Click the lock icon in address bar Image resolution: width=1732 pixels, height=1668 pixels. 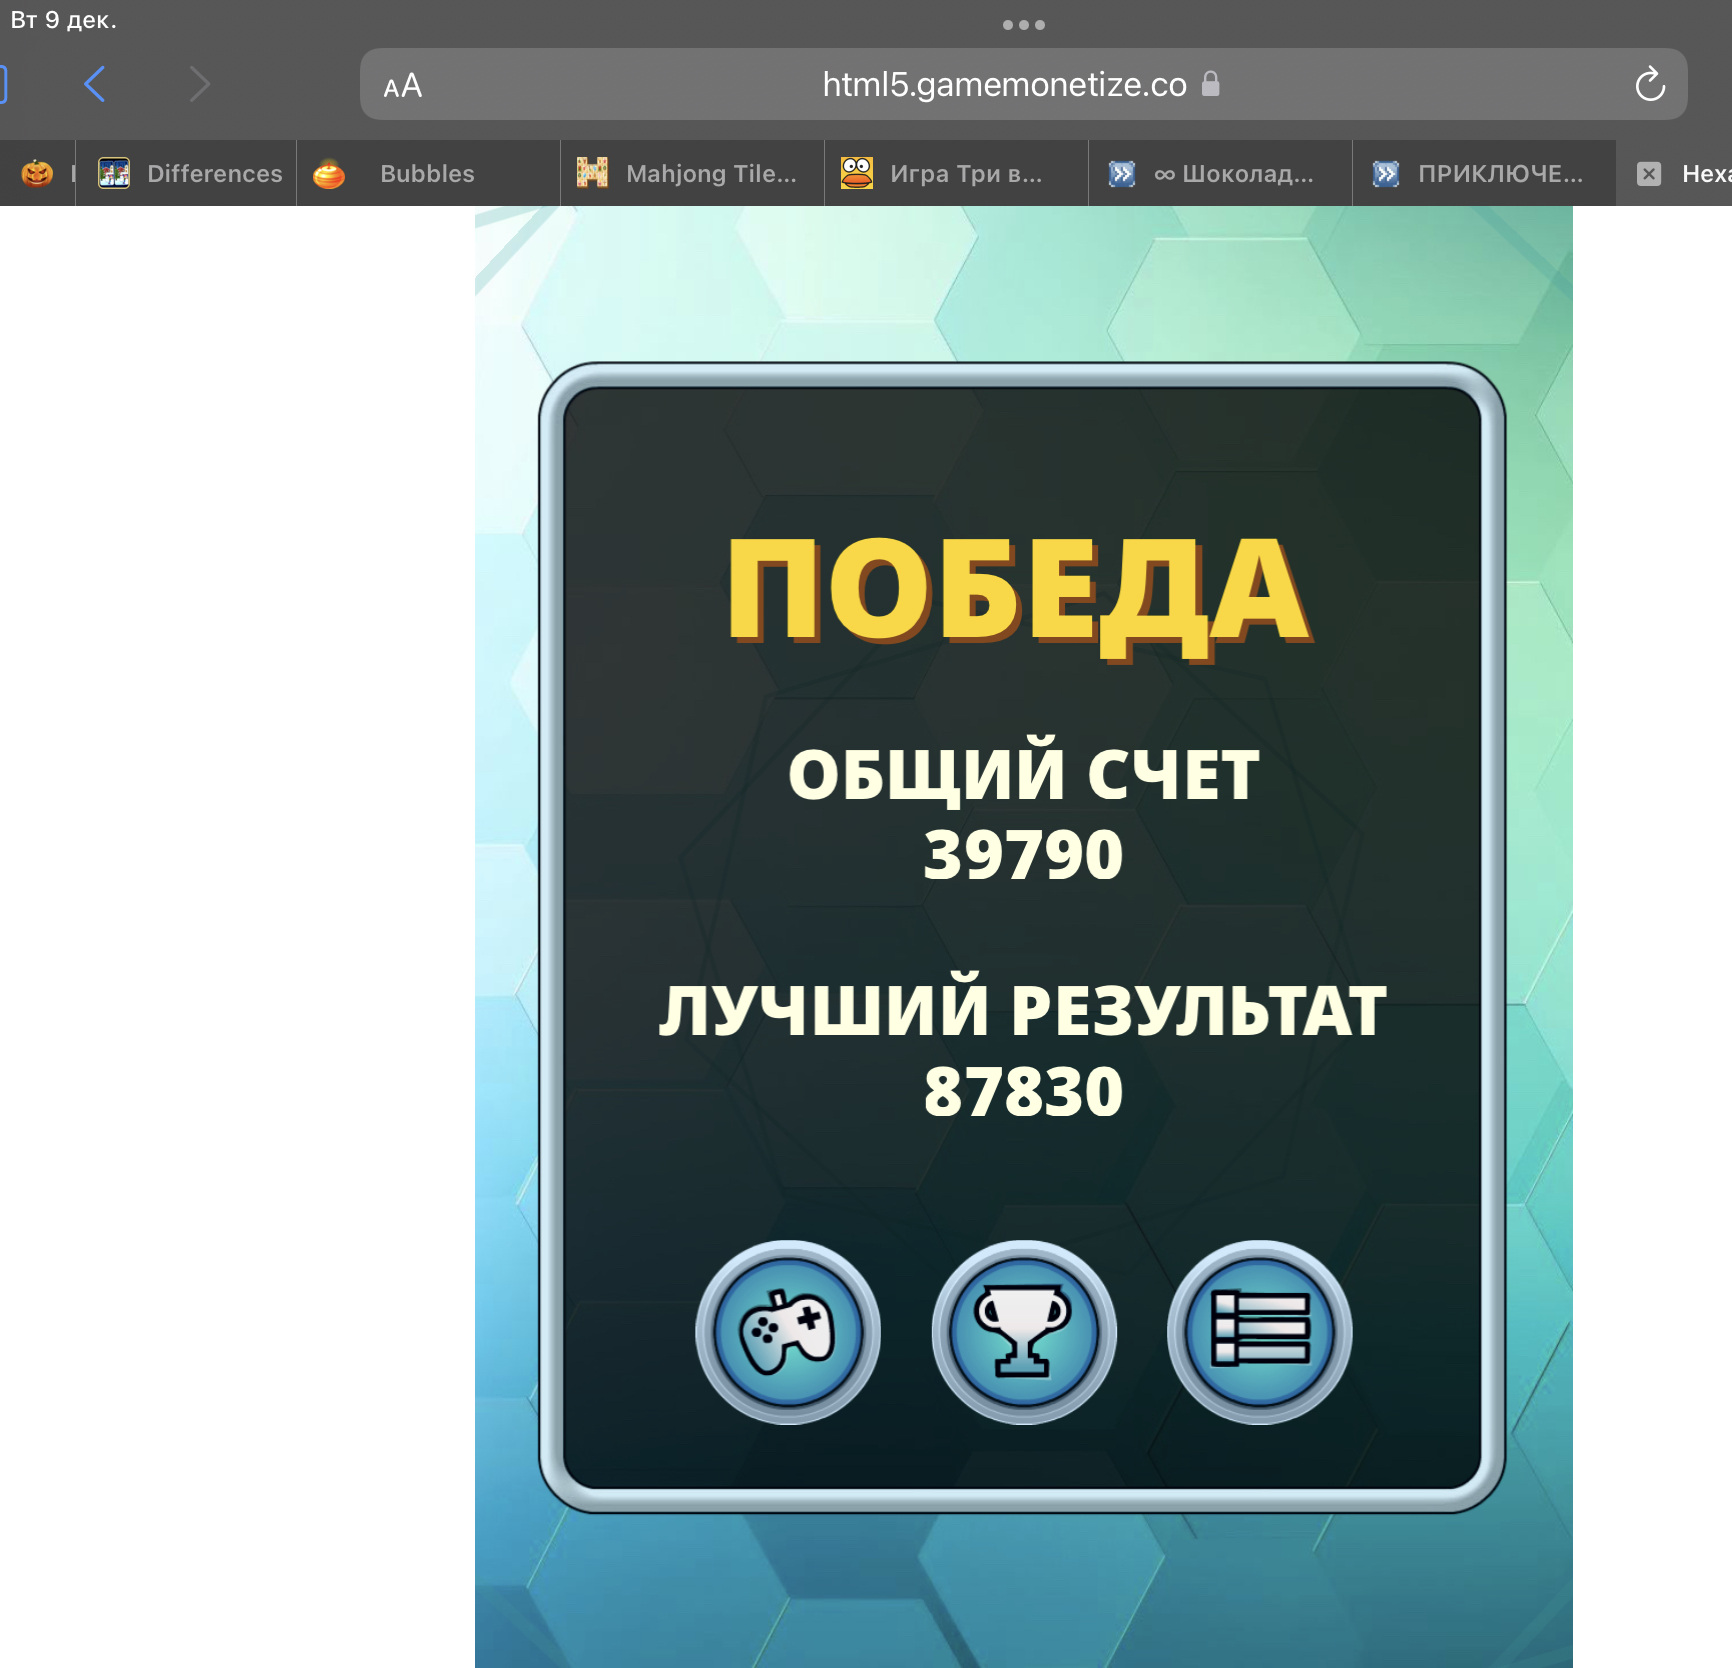click(x=1211, y=84)
